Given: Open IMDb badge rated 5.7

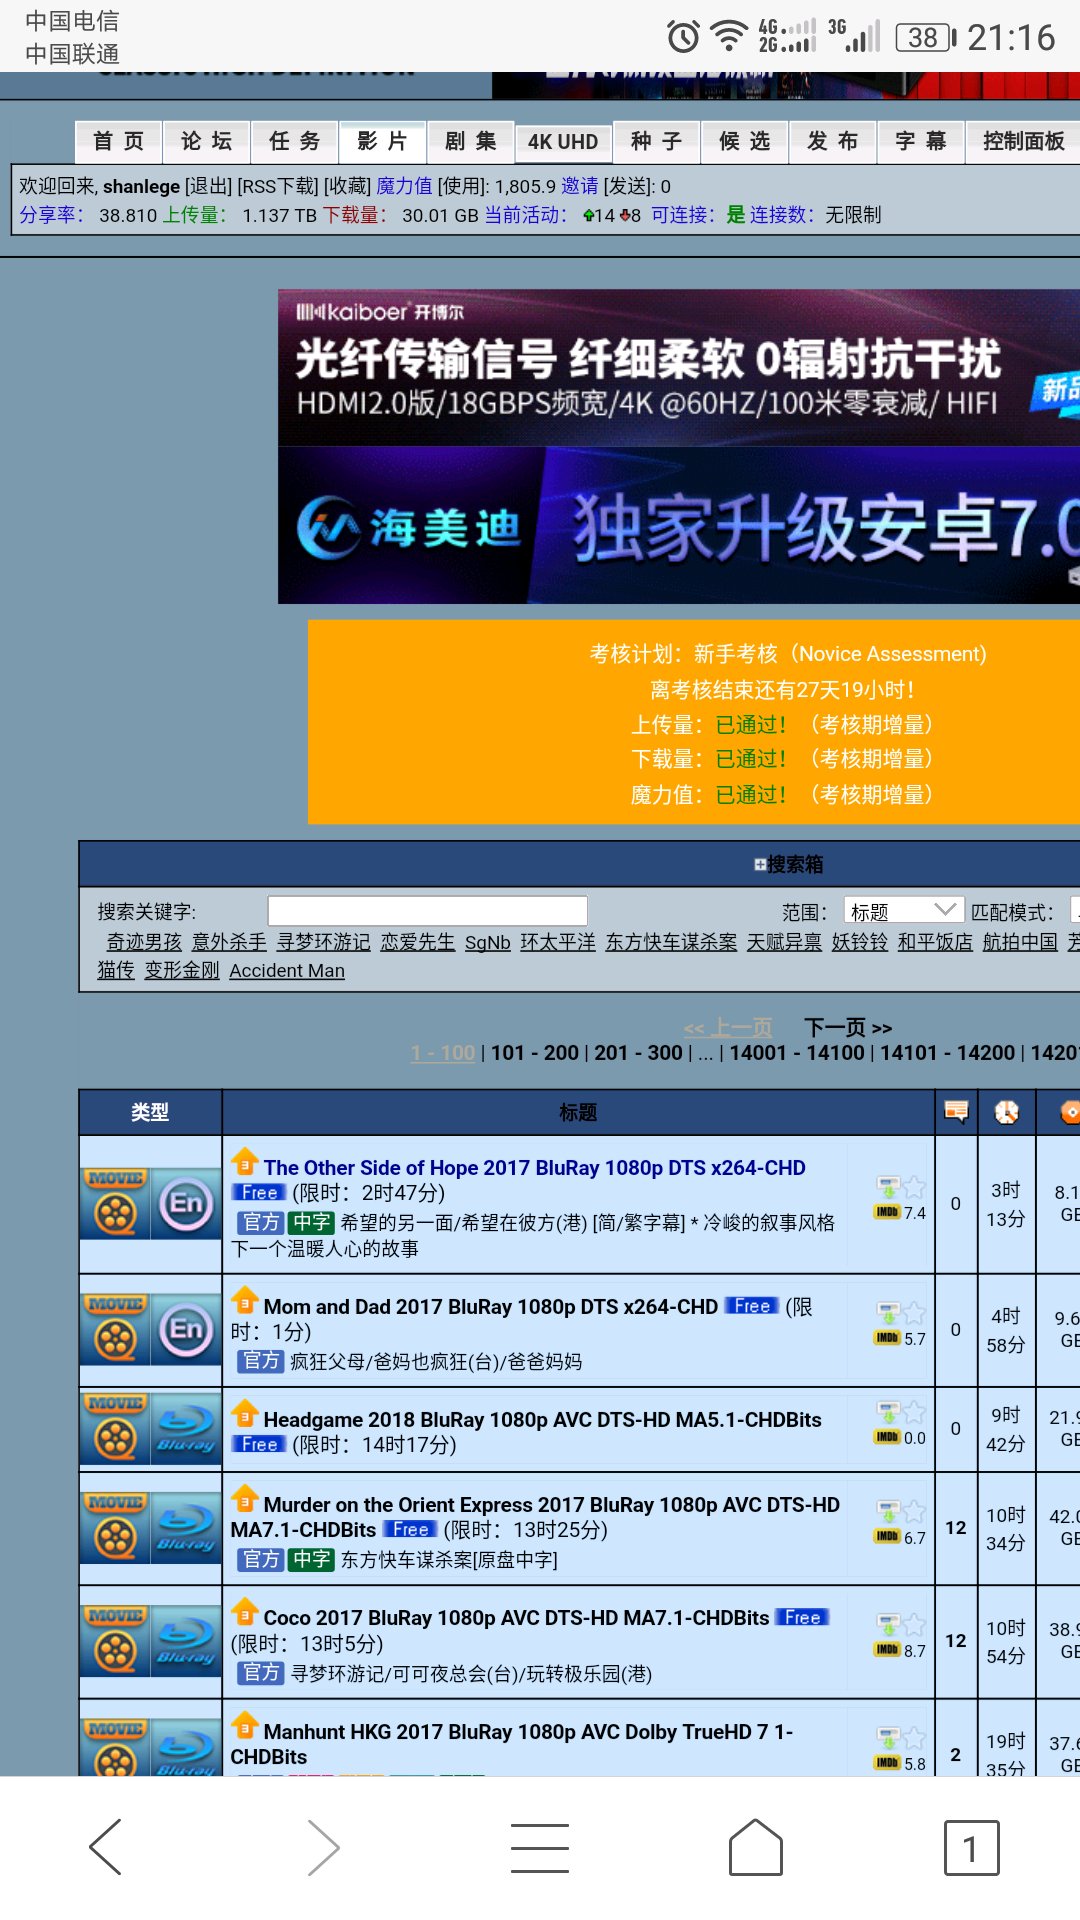Looking at the screenshot, I should tap(887, 1338).
